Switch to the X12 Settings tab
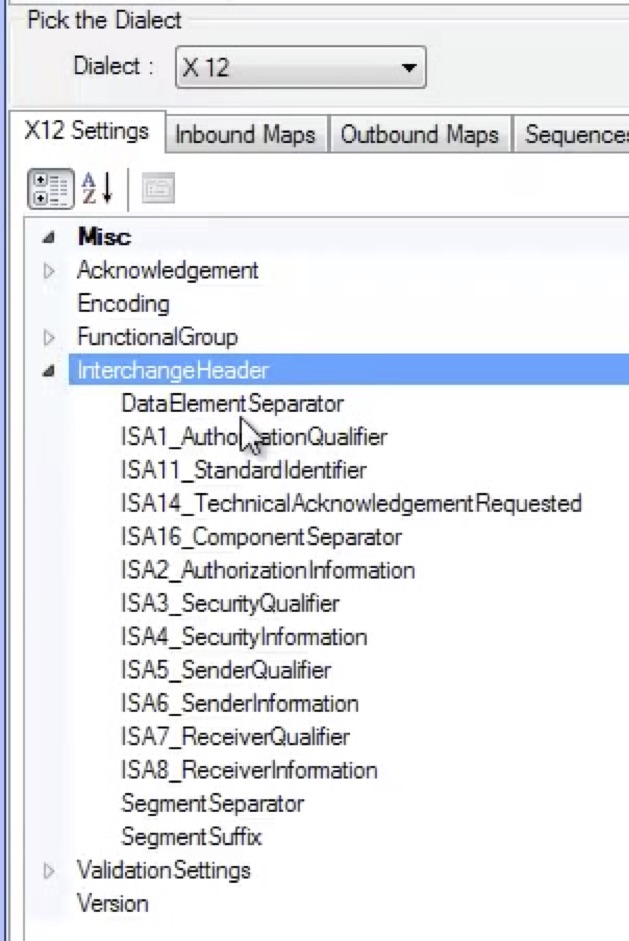 86,132
